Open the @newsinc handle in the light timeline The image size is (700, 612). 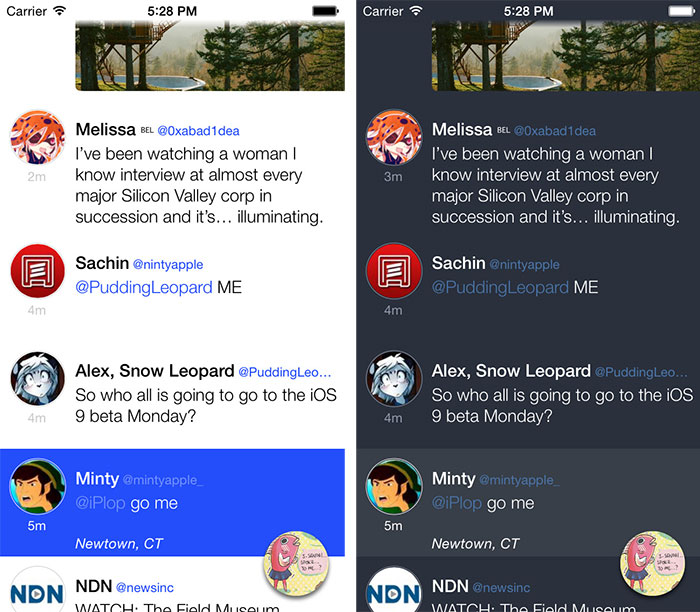pyautogui.click(x=145, y=587)
